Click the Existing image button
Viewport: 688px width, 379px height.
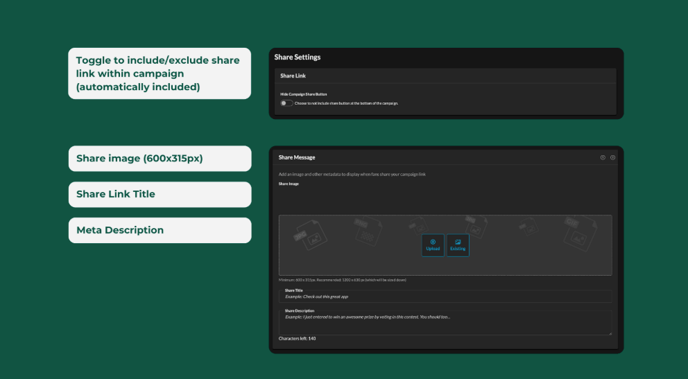pos(458,245)
